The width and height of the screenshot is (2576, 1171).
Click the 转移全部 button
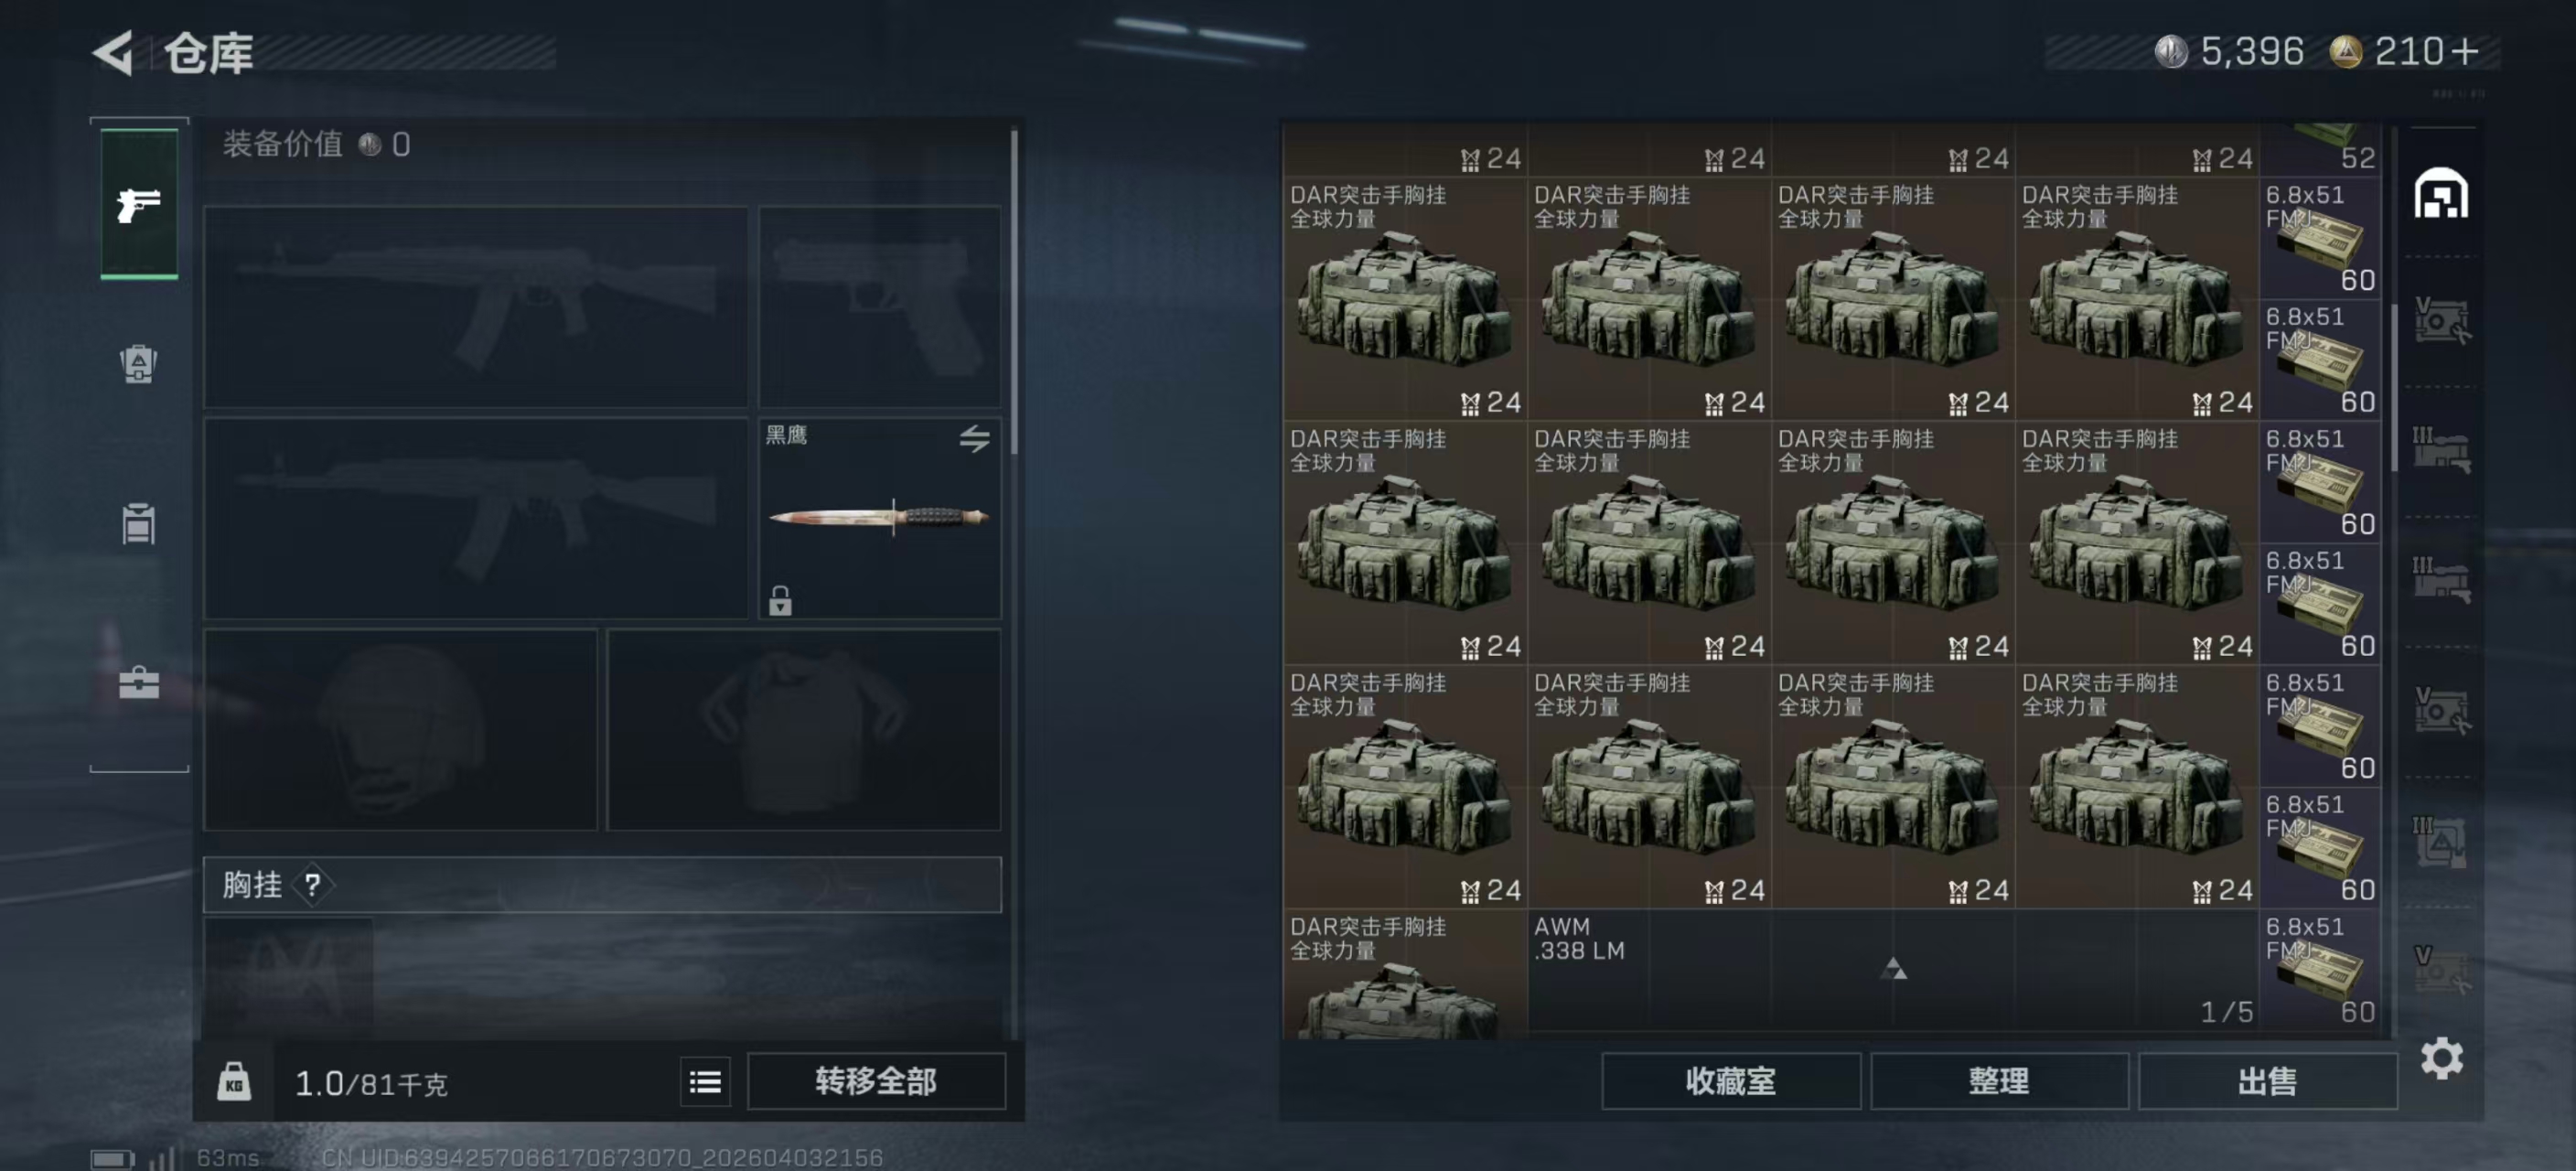pyautogui.click(x=876, y=1081)
